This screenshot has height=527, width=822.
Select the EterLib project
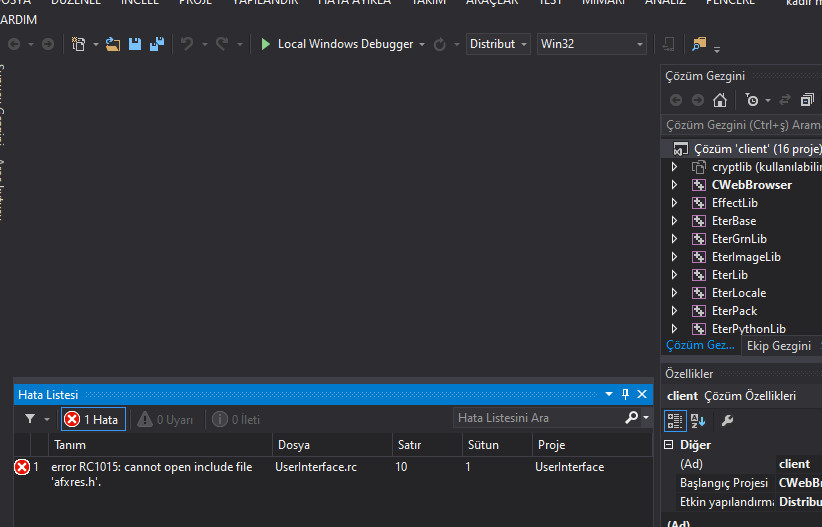pyautogui.click(x=729, y=275)
